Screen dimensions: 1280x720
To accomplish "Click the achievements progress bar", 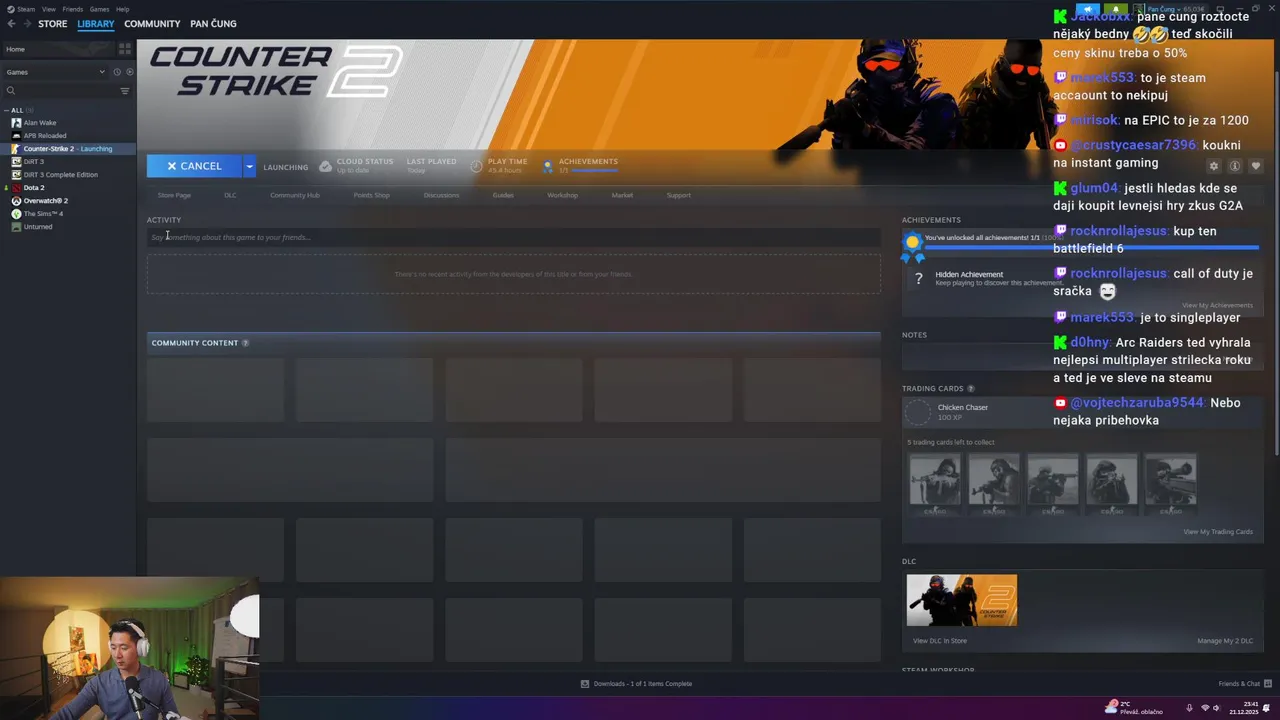I will coord(1092,246).
